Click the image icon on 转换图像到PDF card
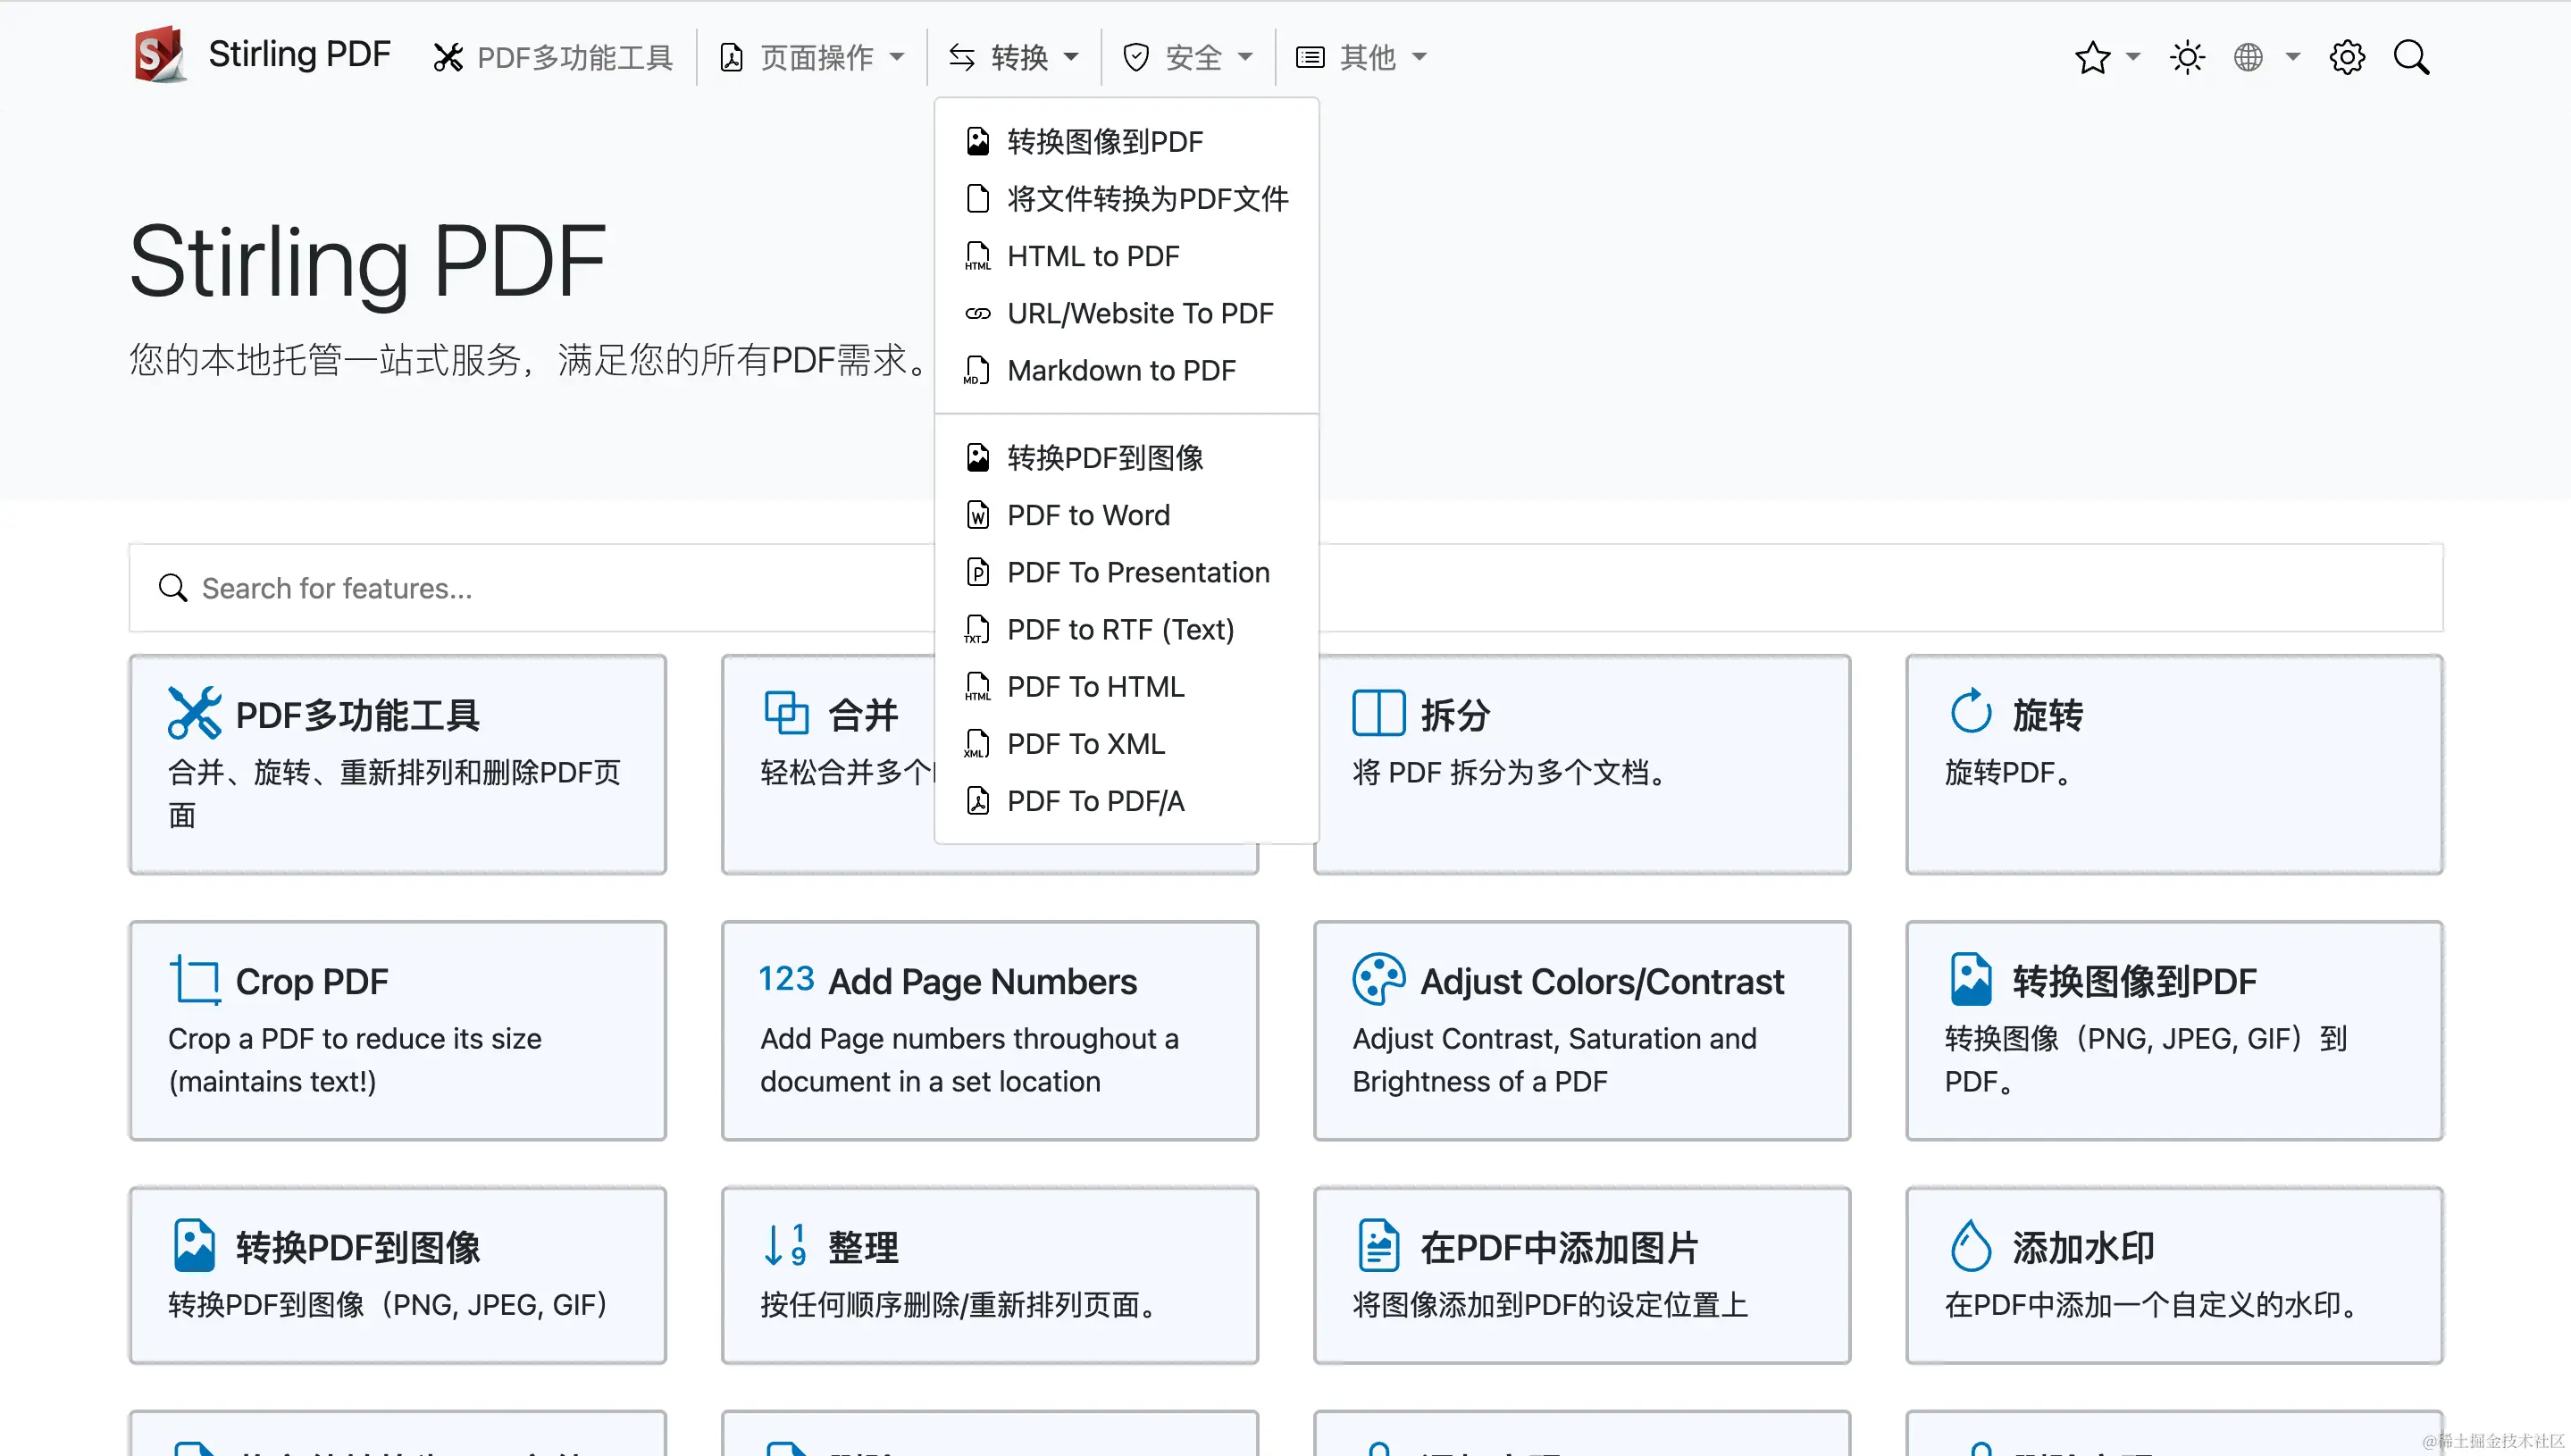Screen dimensions: 2571x1456 1970,979
